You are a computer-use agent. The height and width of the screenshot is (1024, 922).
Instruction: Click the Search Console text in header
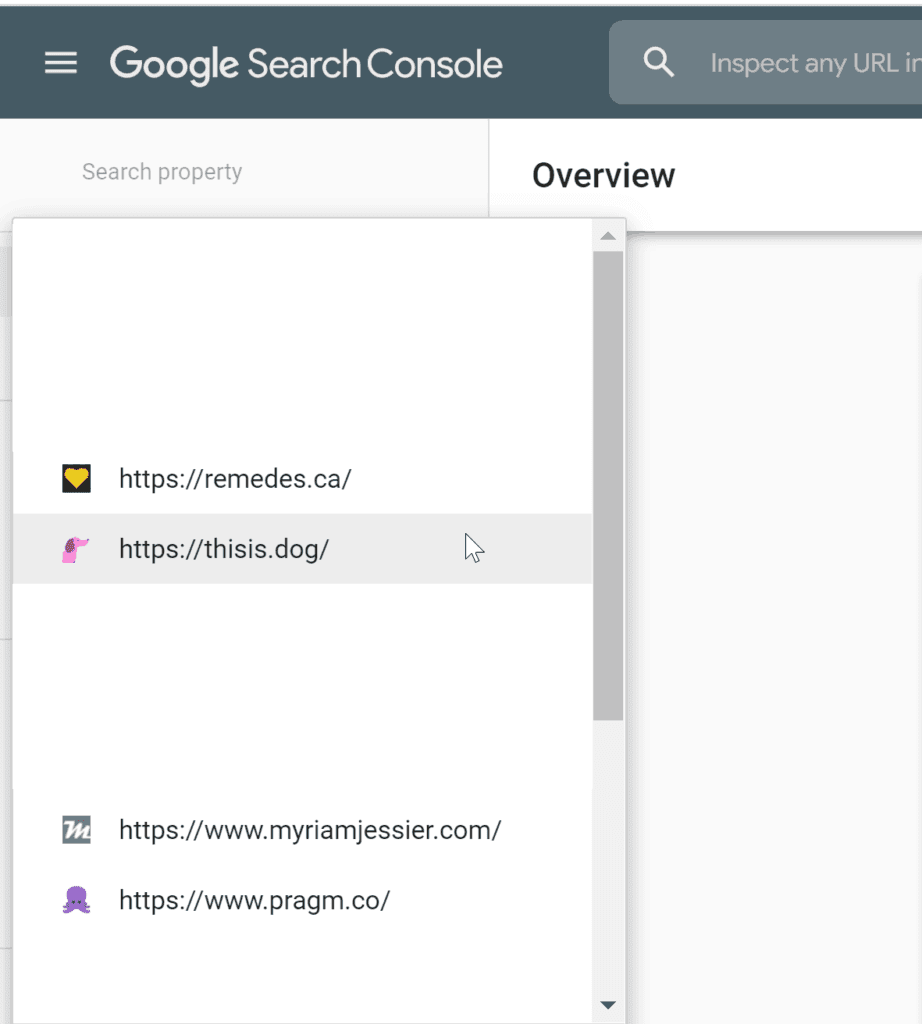[375, 65]
